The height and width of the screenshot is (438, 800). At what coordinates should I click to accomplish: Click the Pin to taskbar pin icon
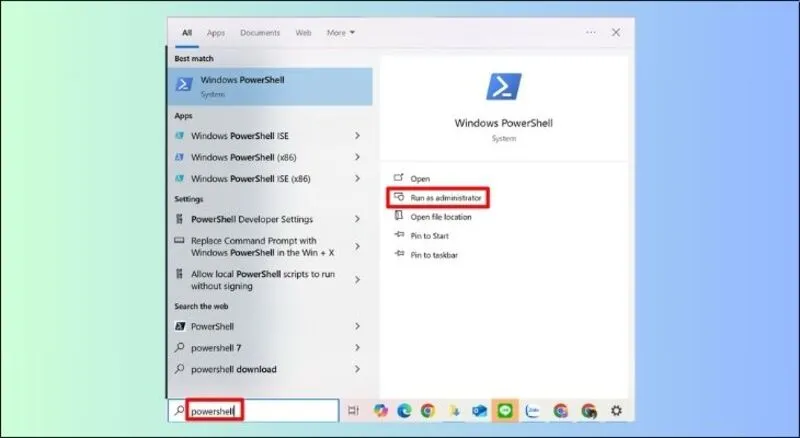[399, 254]
